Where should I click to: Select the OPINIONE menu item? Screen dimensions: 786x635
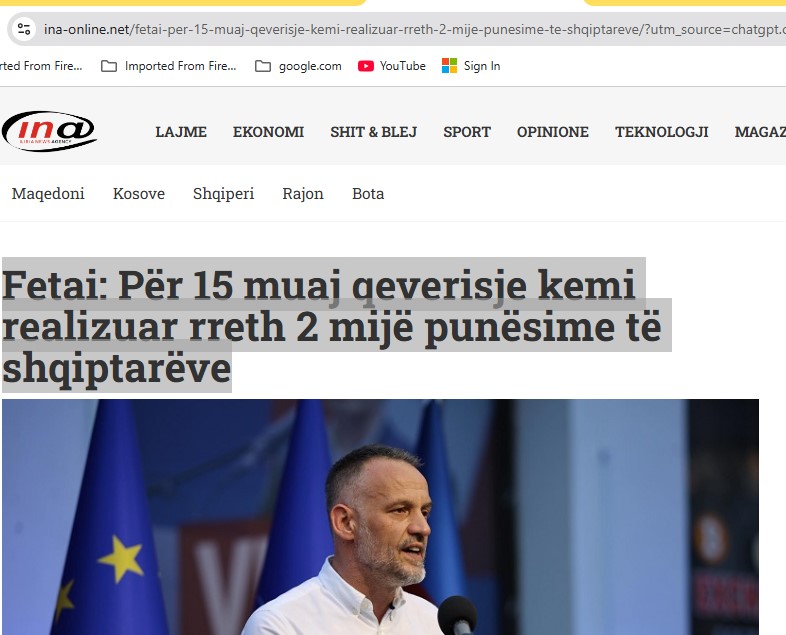point(552,132)
